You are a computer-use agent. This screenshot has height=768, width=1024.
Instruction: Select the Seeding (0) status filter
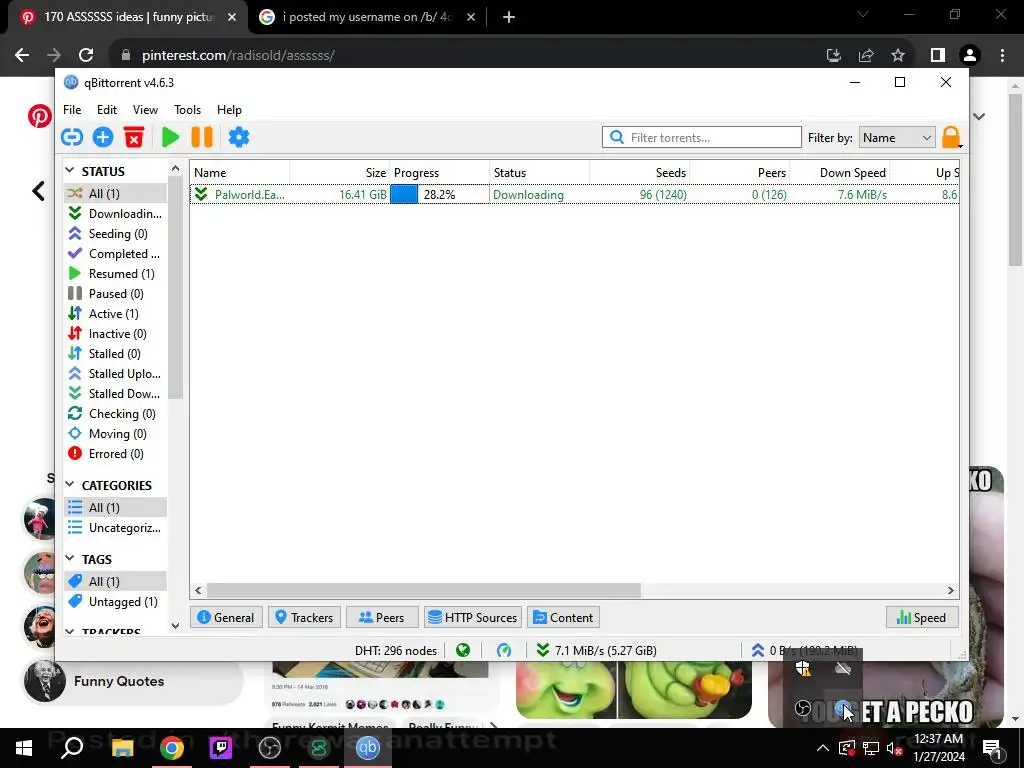pyautogui.click(x=116, y=234)
